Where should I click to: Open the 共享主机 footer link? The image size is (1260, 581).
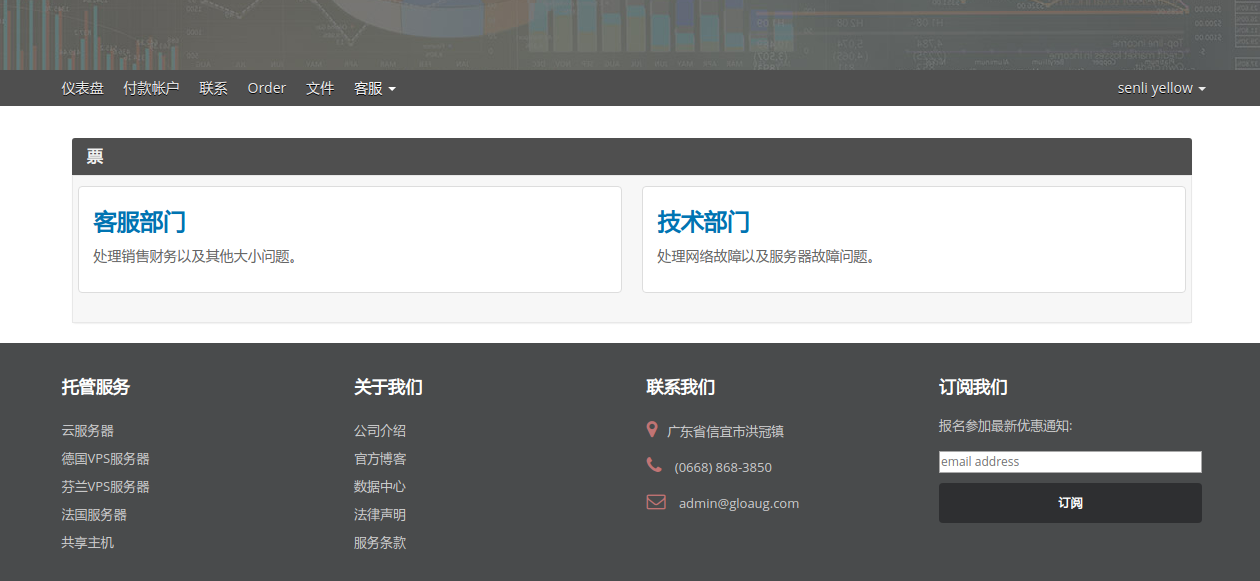pyautogui.click(x=87, y=543)
